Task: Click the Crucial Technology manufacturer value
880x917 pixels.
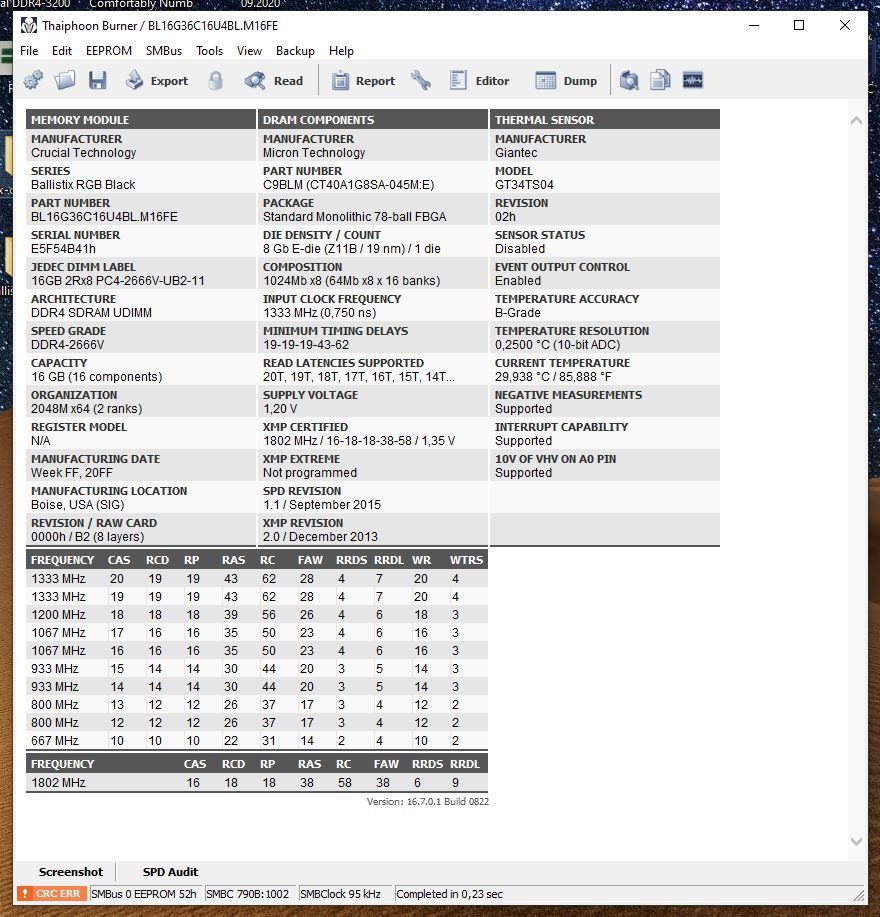Action: click(84, 153)
